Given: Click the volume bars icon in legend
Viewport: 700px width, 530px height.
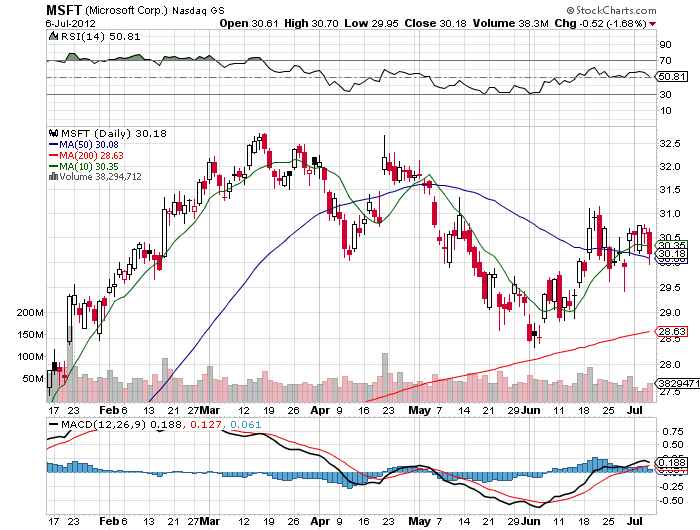Looking at the screenshot, I should 53,176.
